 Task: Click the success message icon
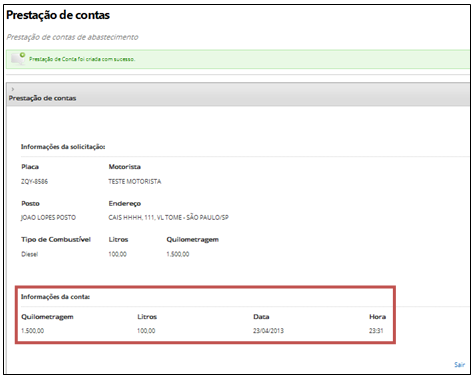(x=18, y=58)
